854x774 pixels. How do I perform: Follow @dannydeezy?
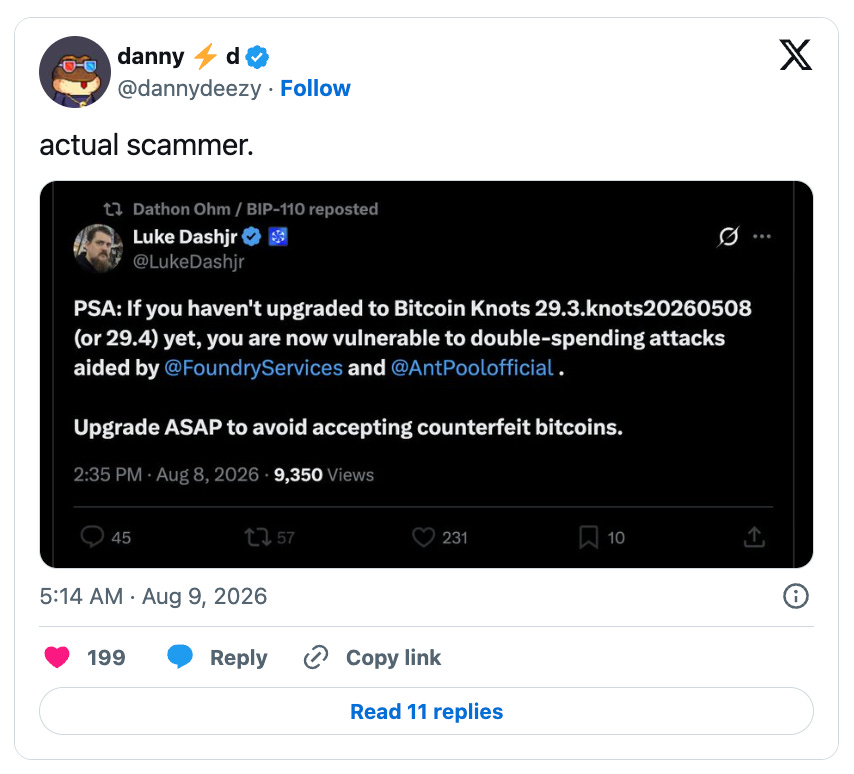[315, 88]
